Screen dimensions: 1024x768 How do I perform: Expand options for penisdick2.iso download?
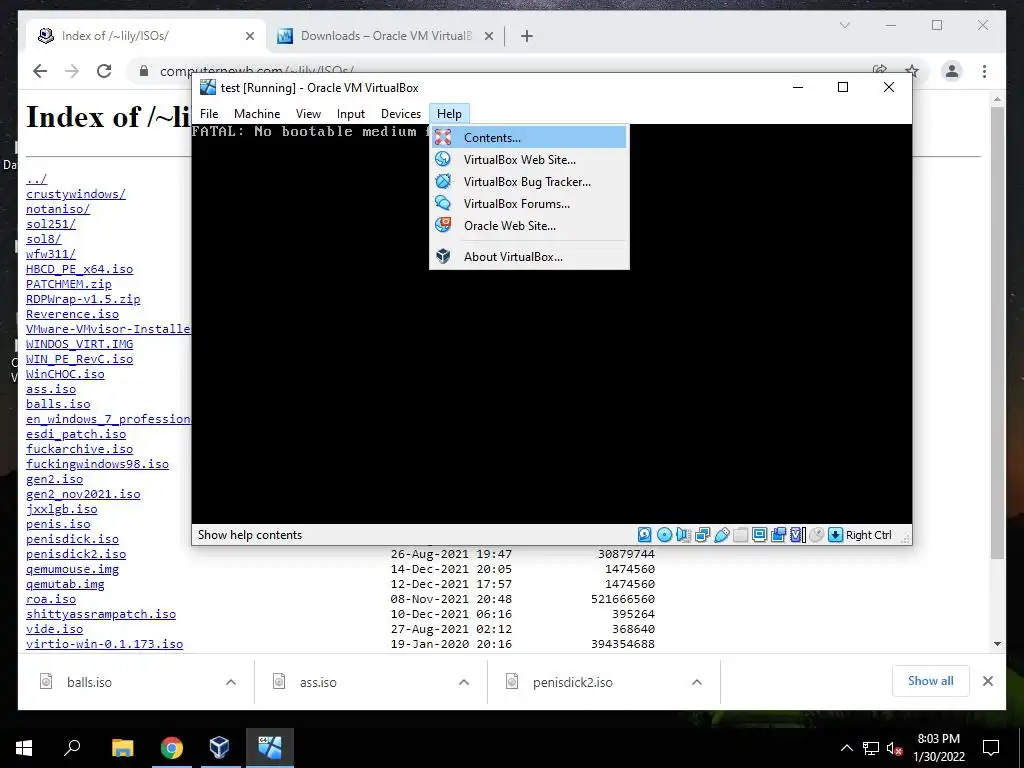coord(697,682)
